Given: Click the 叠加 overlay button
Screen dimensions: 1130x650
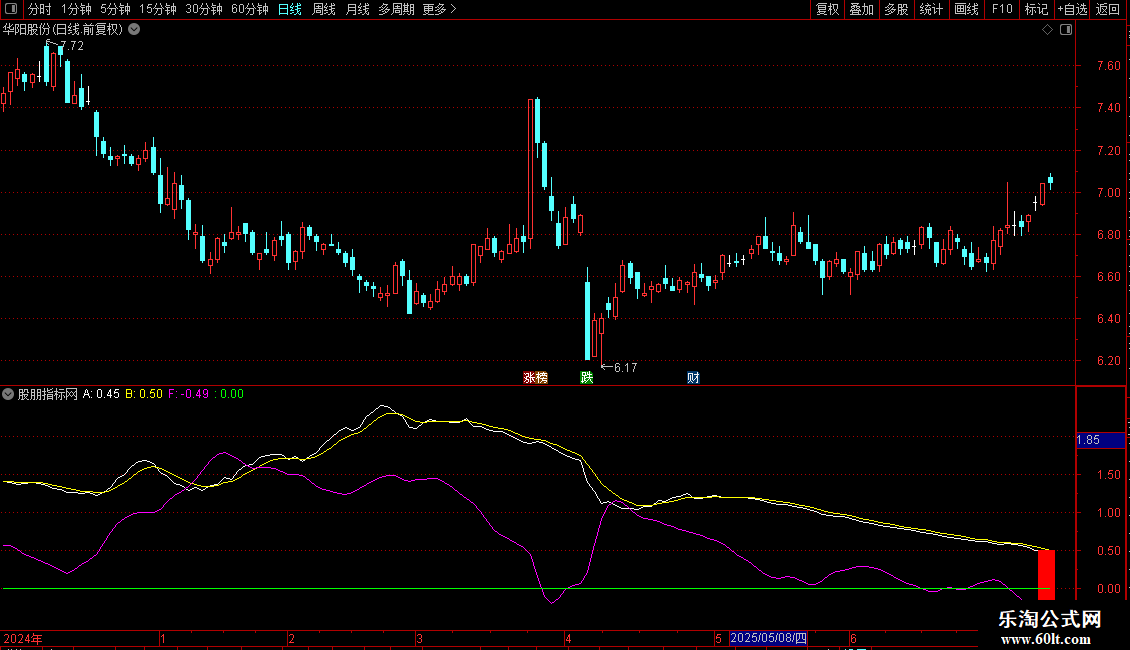Looking at the screenshot, I should [x=861, y=9].
